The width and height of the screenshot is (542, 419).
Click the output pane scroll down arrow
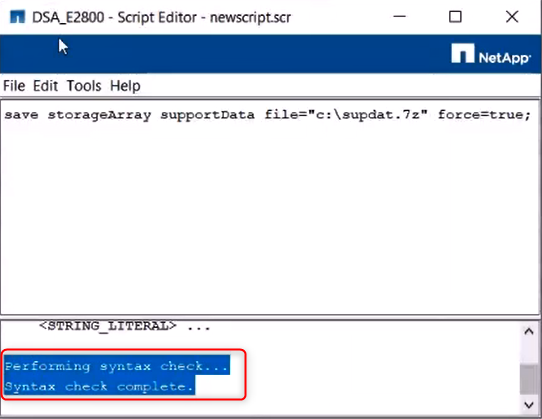[x=529, y=404]
